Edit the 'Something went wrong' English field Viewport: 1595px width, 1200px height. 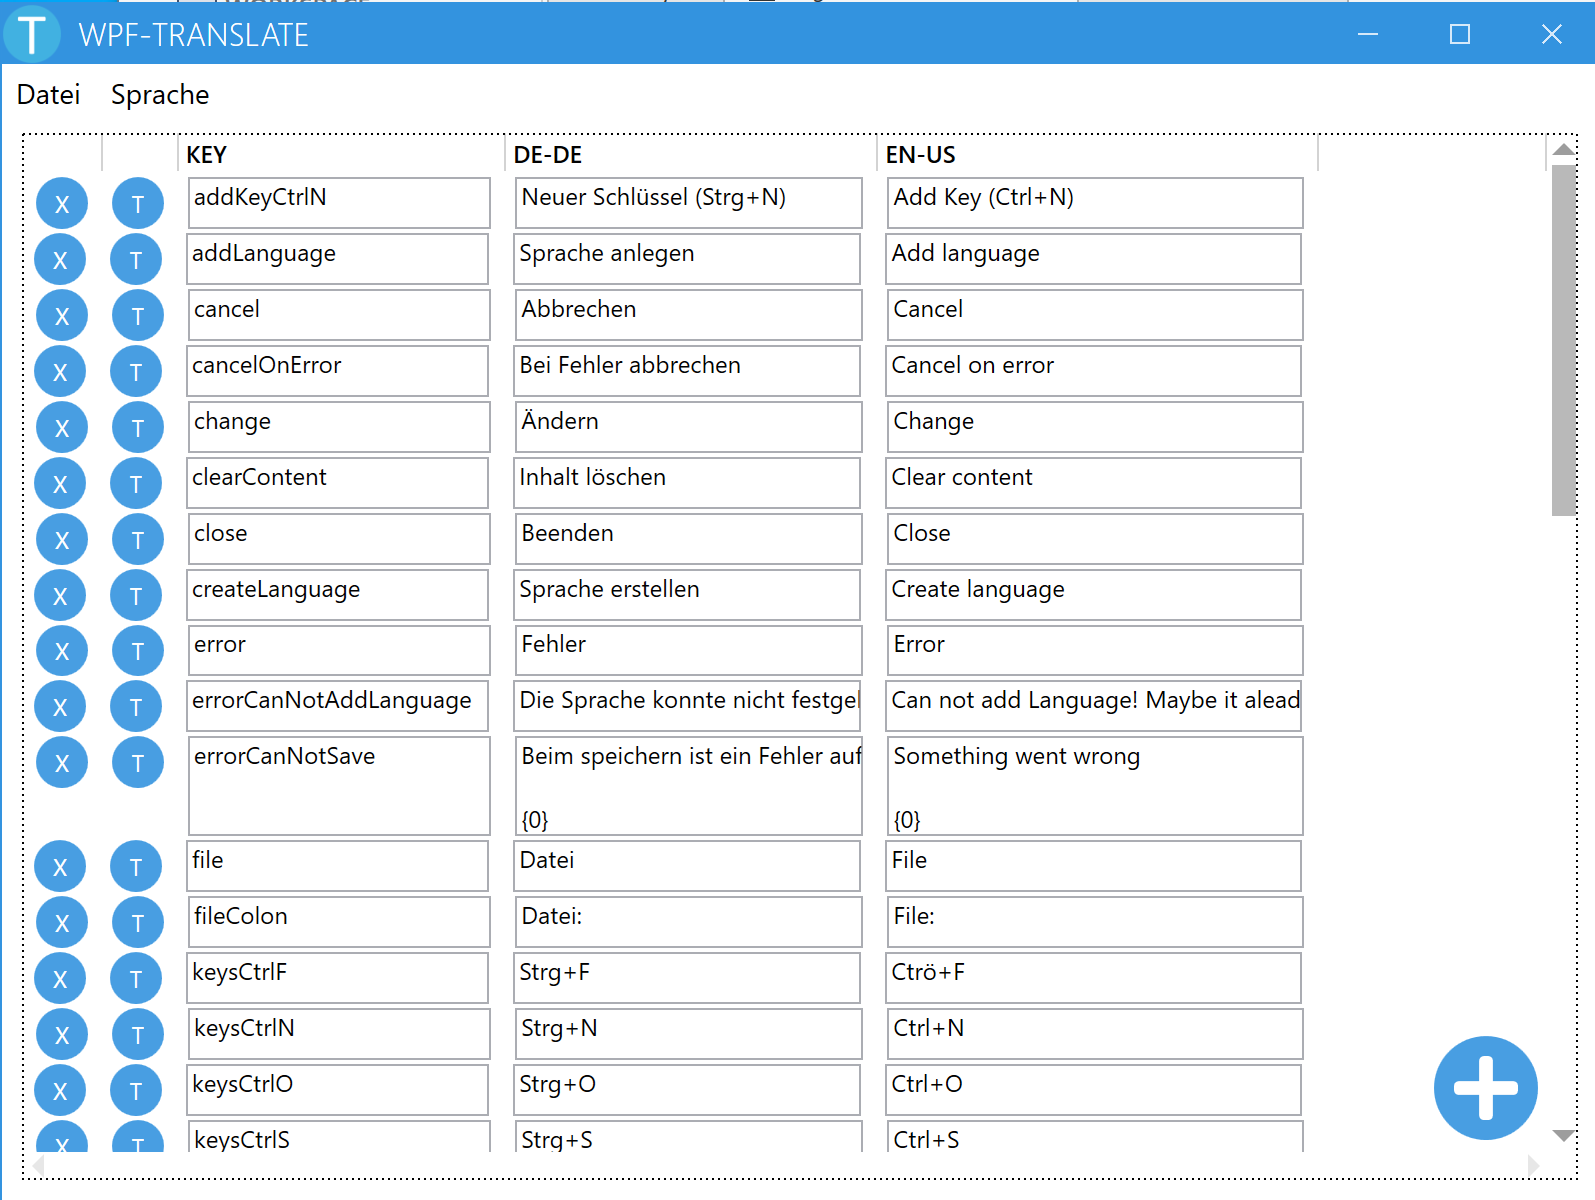tap(1095, 786)
